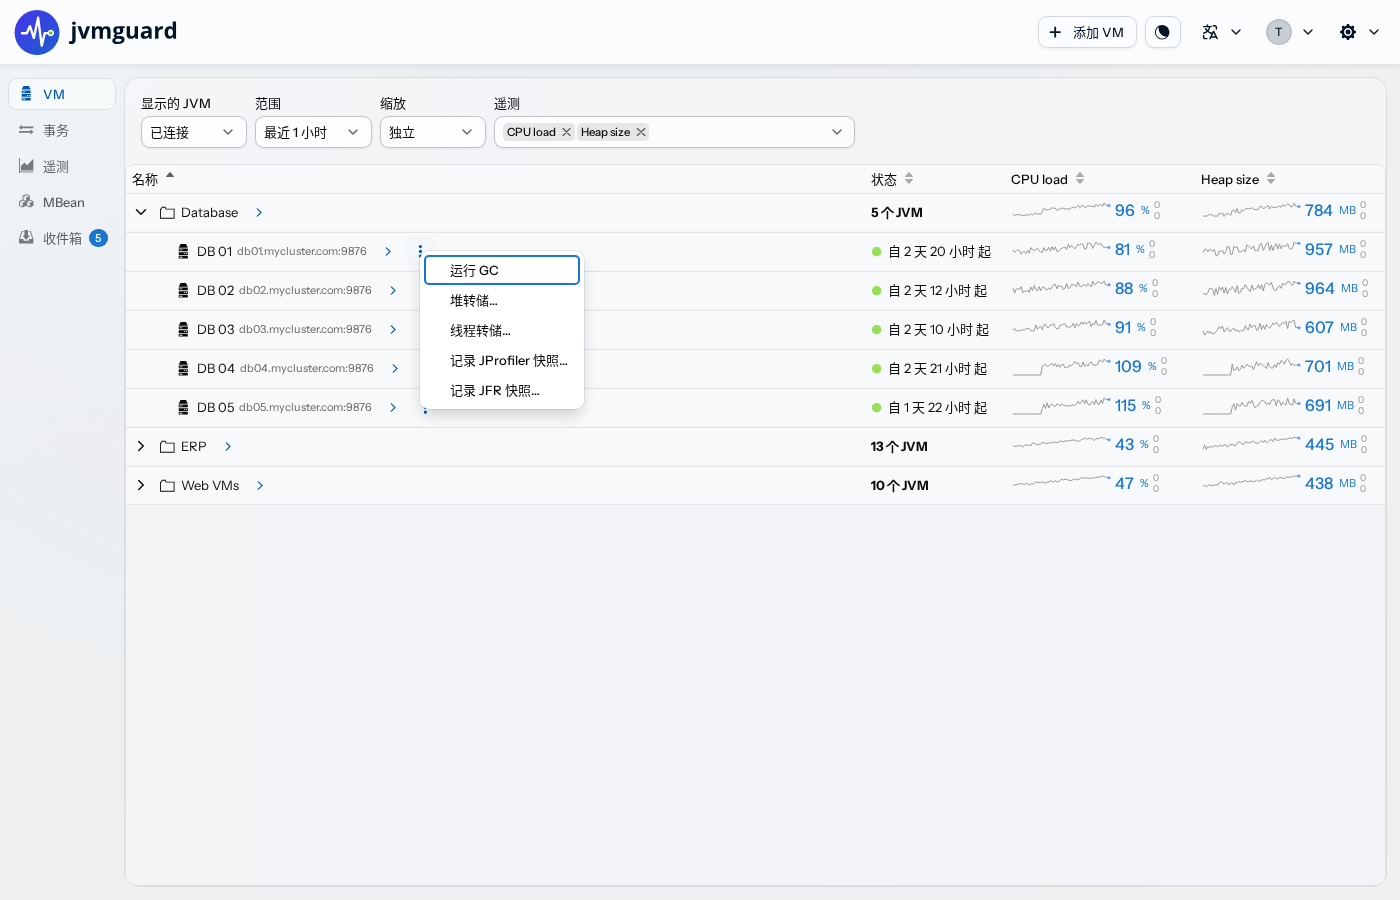The image size is (1400, 900).
Task: Open the Inbox (收件箱) sidebar item
Action: [x=62, y=238]
